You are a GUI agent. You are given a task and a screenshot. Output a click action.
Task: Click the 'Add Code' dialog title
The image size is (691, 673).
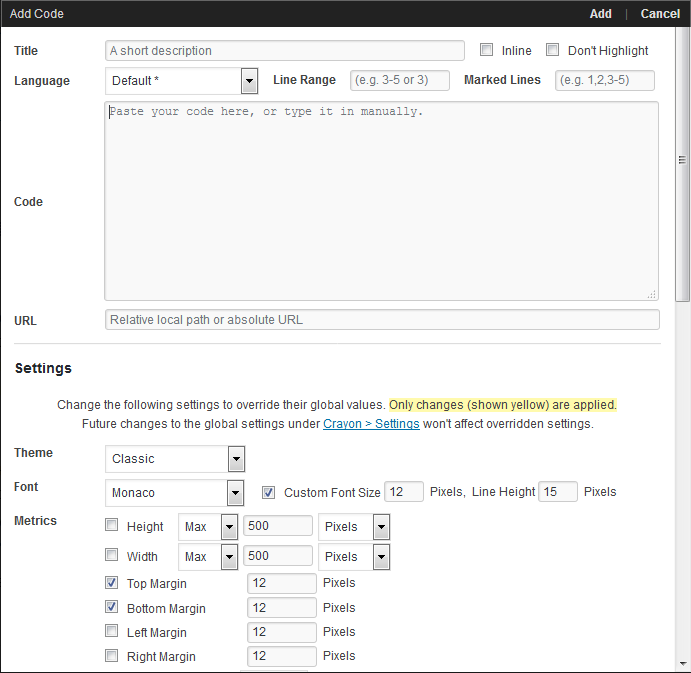pos(37,14)
